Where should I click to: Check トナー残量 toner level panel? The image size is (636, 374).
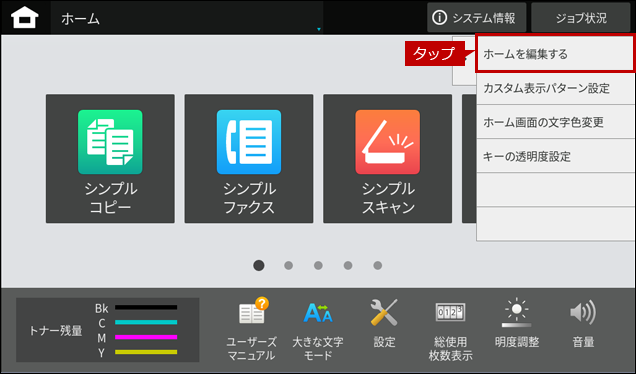click(x=107, y=330)
